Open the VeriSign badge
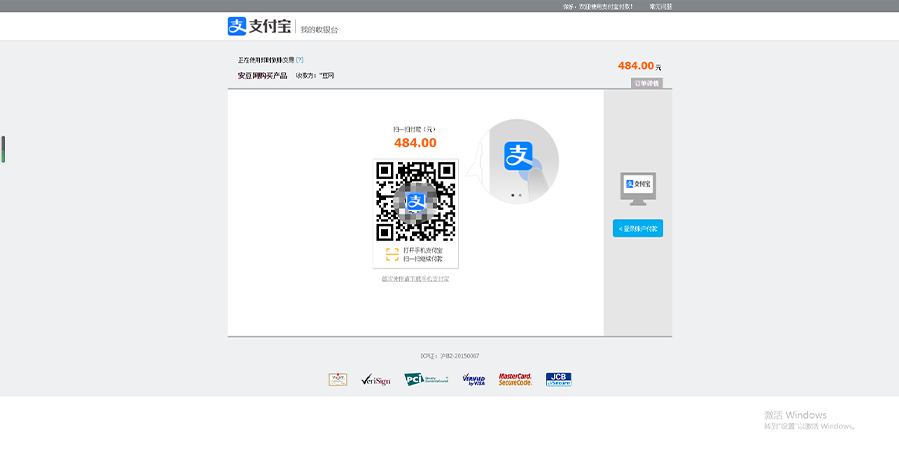The image size is (899, 454). (x=376, y=379)
